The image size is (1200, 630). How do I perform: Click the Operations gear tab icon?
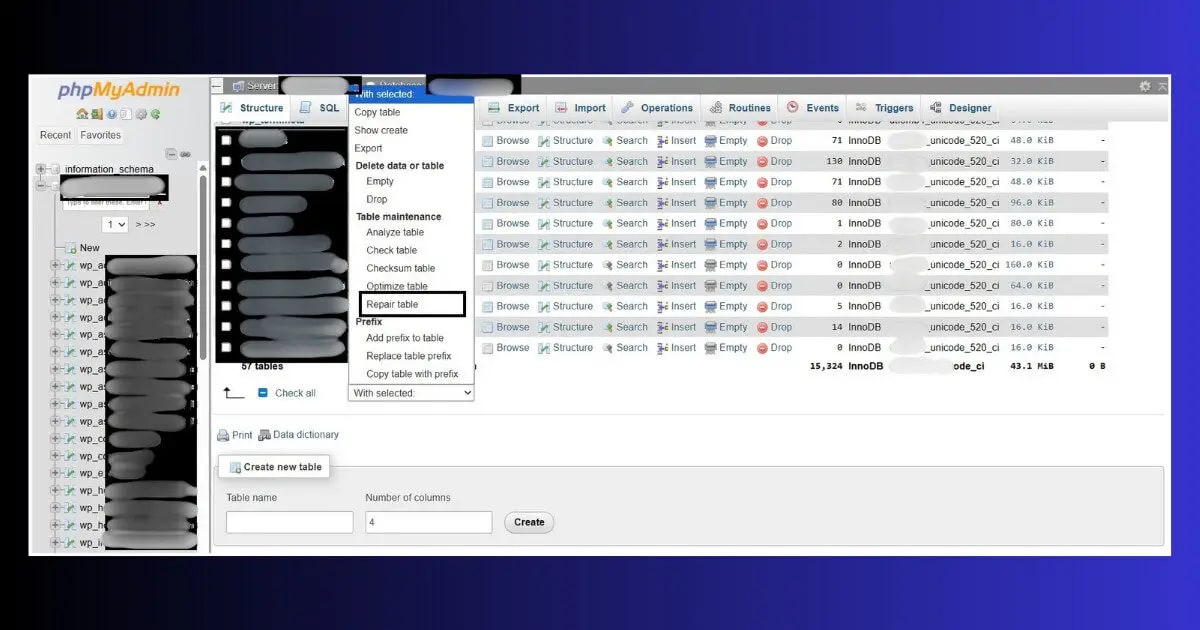click(x=629, y=107)
